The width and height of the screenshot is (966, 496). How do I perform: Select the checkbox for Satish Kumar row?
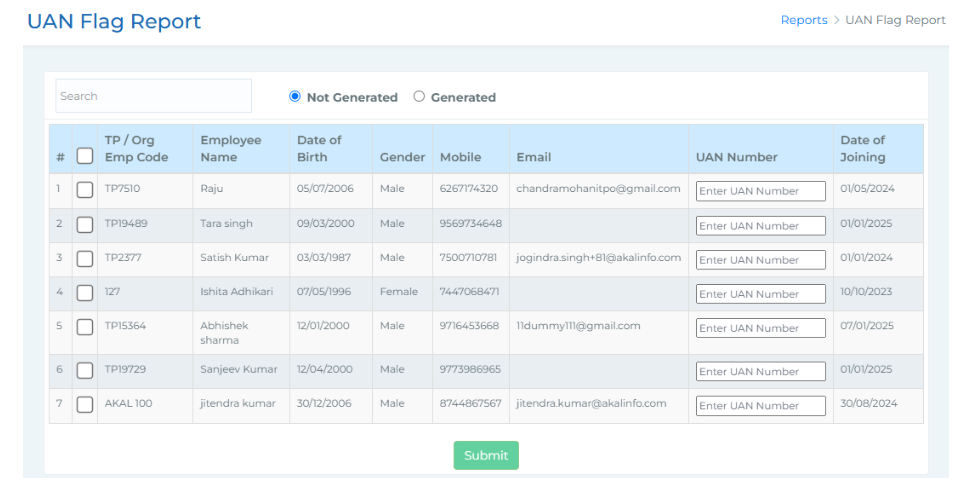point(85,259)
